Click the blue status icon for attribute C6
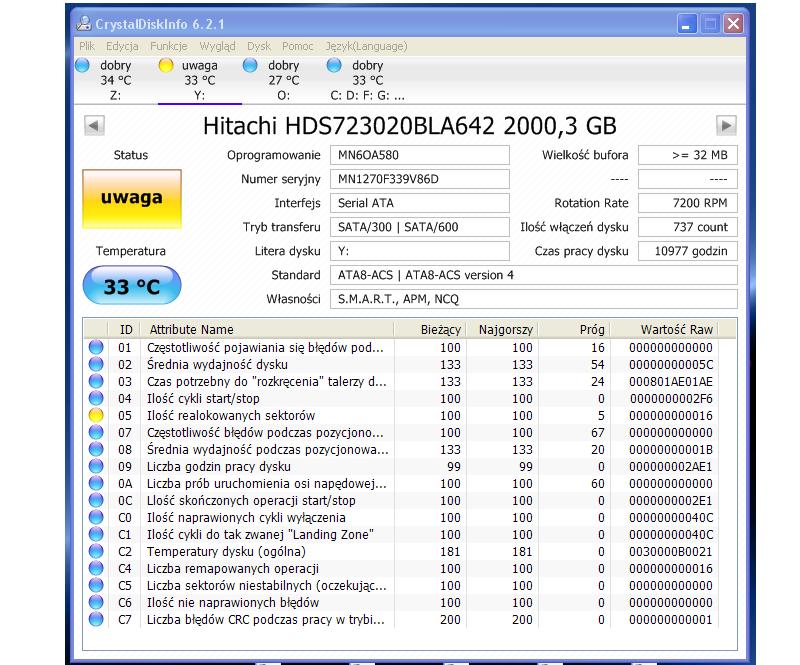Image resolution: width=800 pixels, height=665 pixels. (96, 602)
